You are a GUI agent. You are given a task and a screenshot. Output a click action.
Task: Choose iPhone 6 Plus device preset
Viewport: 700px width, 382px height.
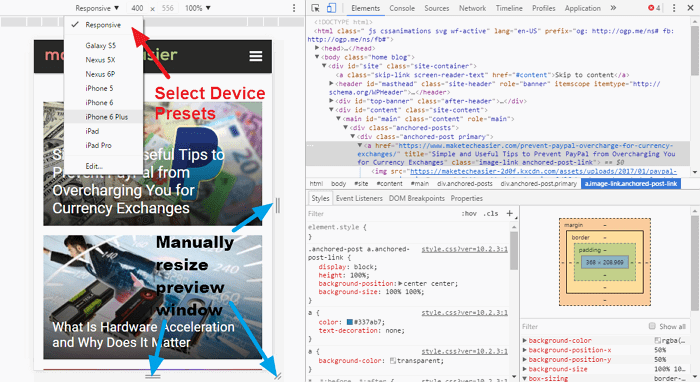pos(104,117)
